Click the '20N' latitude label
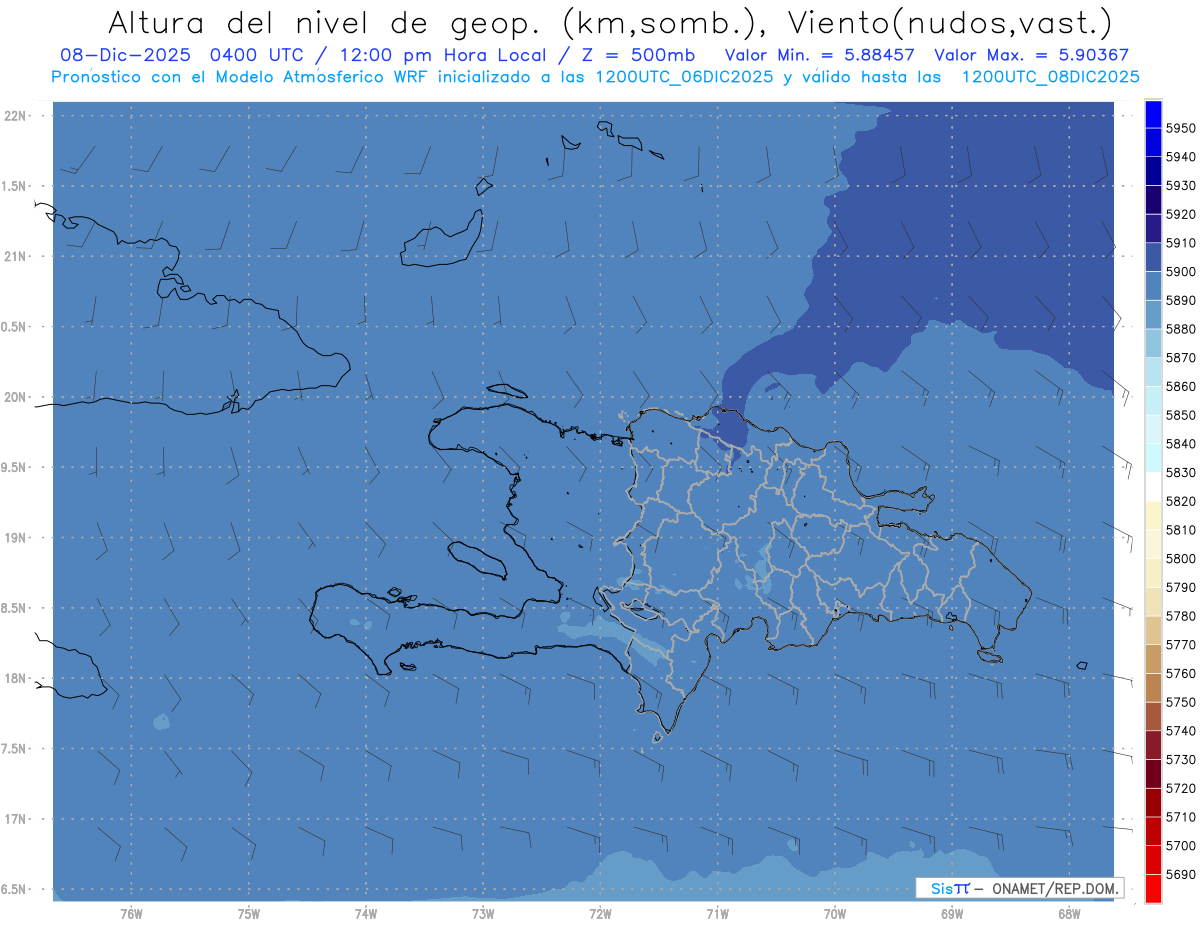1200x927 pixels. tap(14, 397)
